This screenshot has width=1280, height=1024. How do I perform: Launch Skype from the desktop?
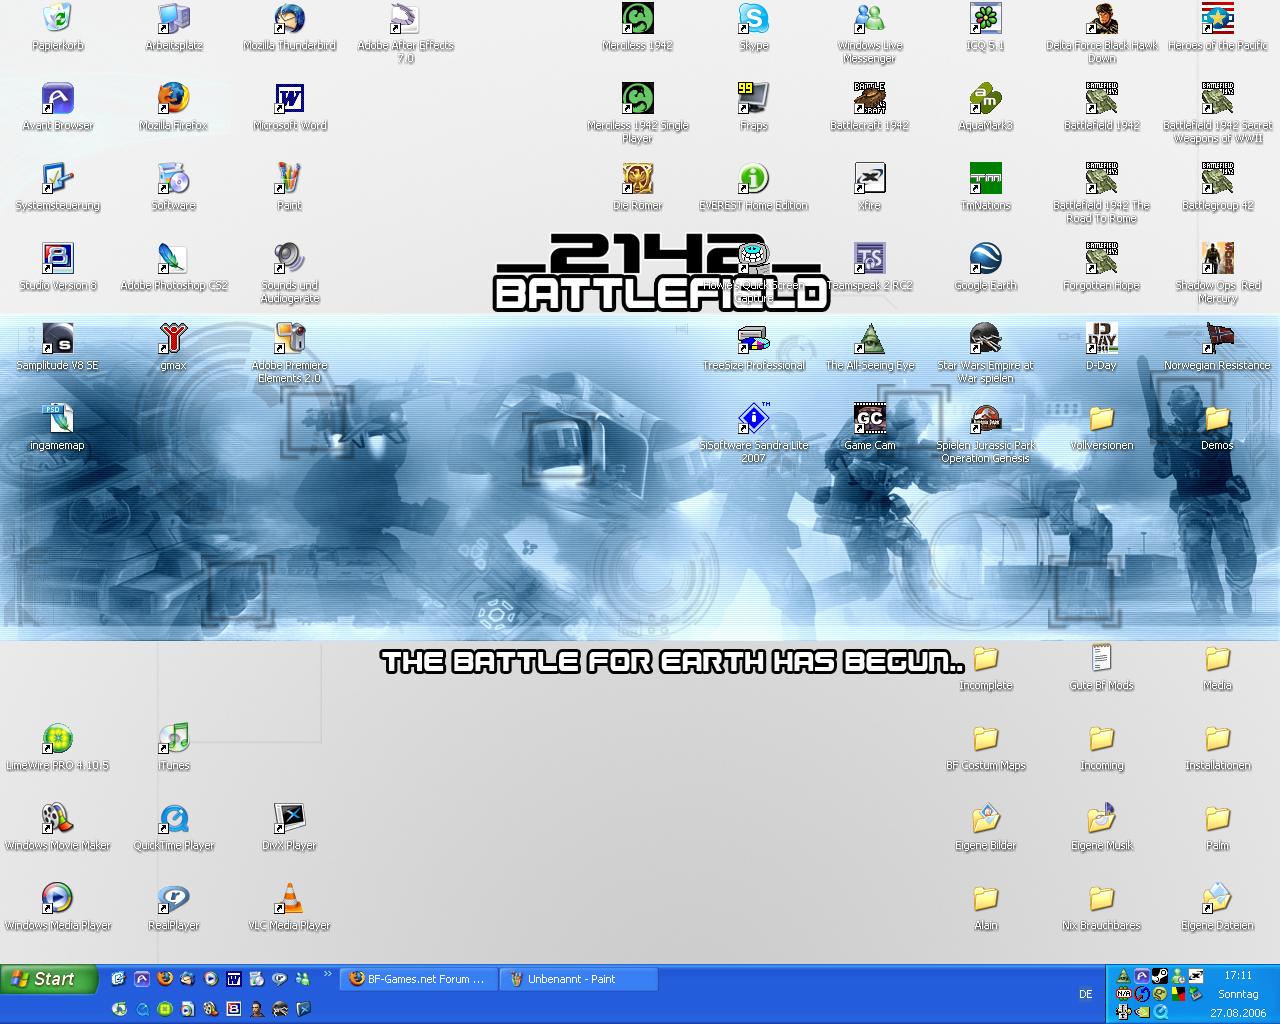point(754,18)
